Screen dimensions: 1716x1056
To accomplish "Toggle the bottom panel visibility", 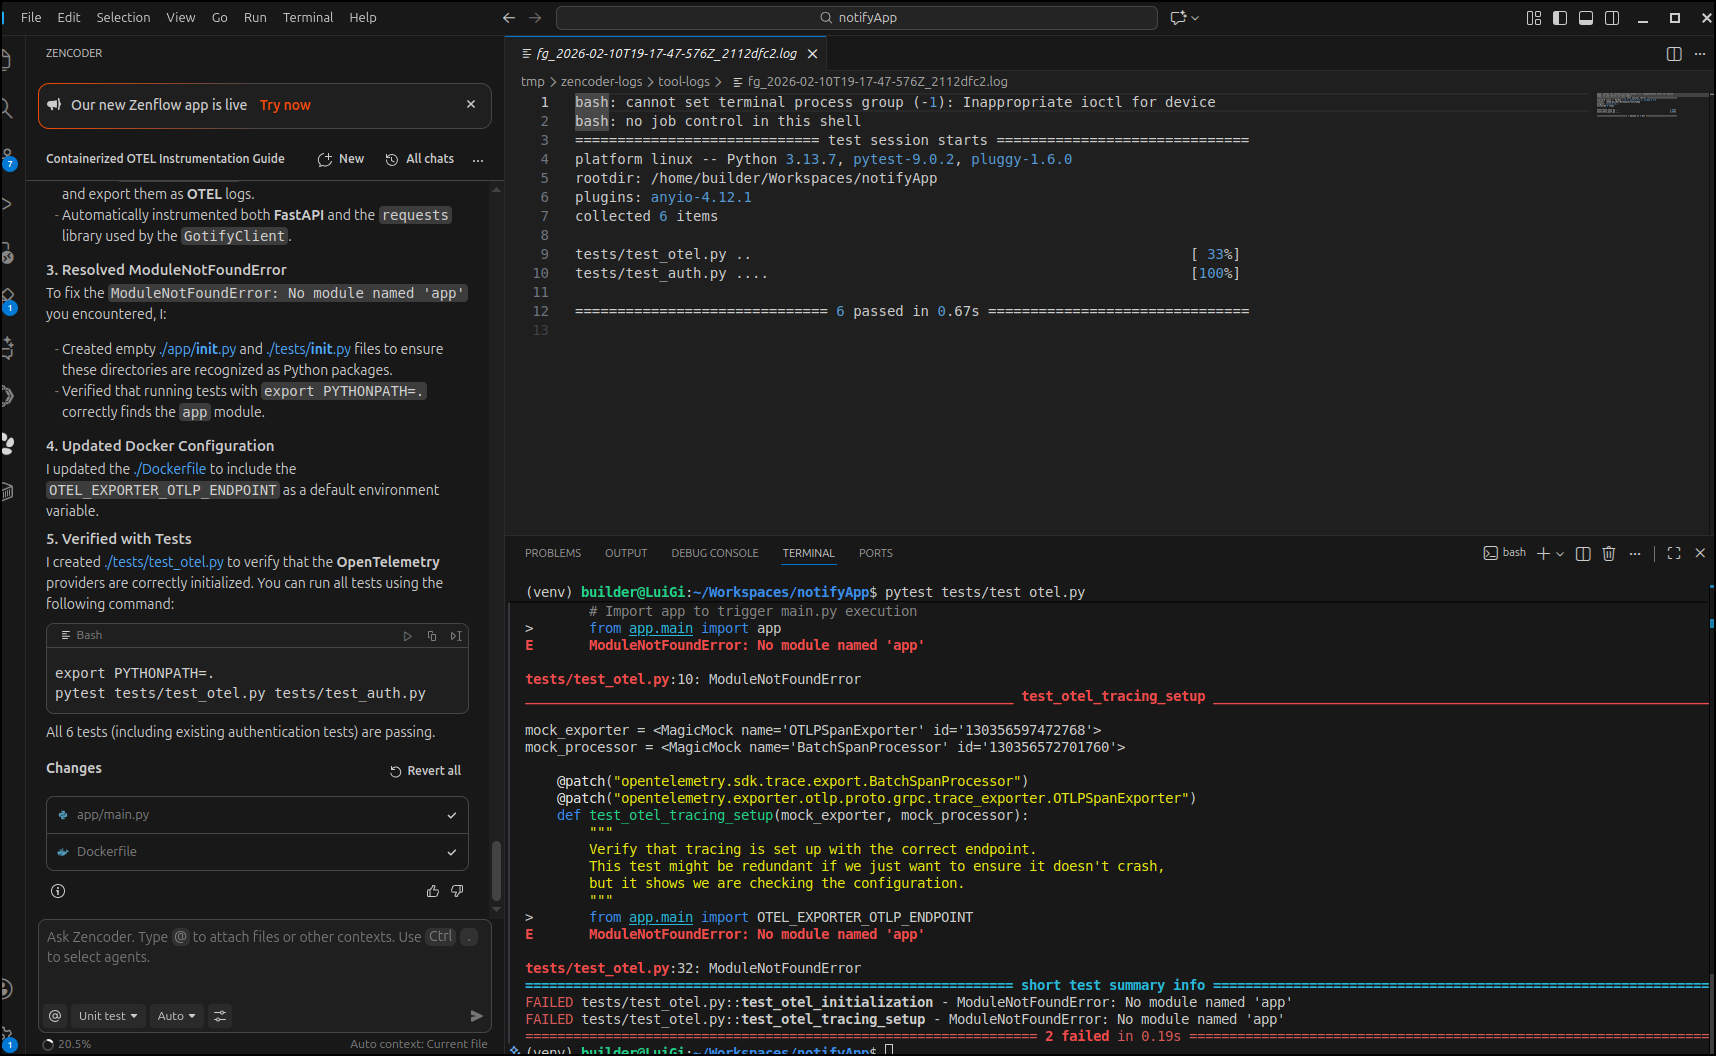I will [1586, 18].
